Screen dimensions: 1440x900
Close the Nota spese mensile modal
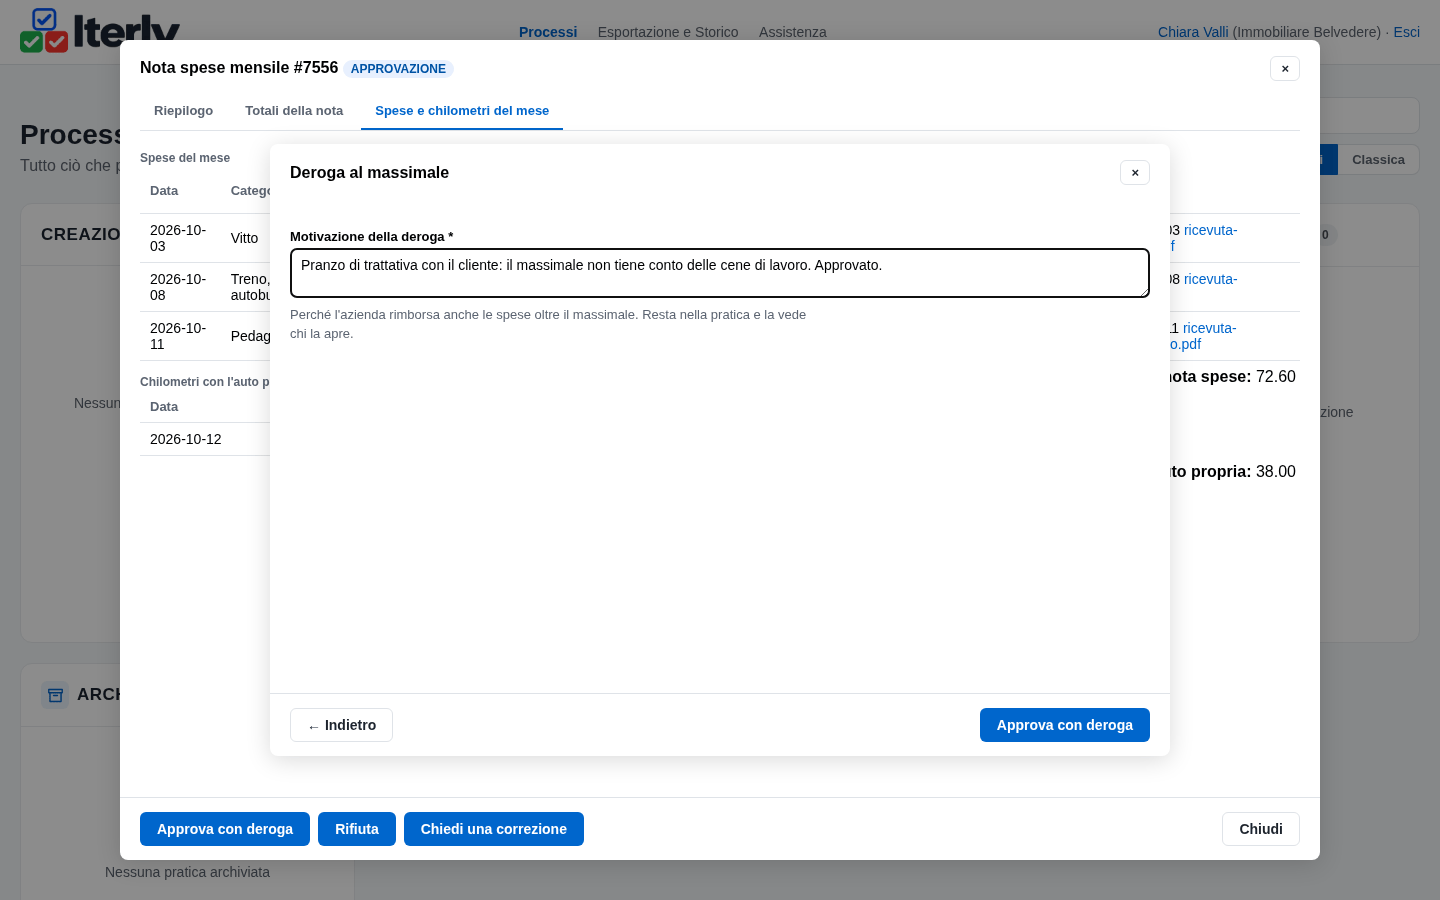(1285, 69)
